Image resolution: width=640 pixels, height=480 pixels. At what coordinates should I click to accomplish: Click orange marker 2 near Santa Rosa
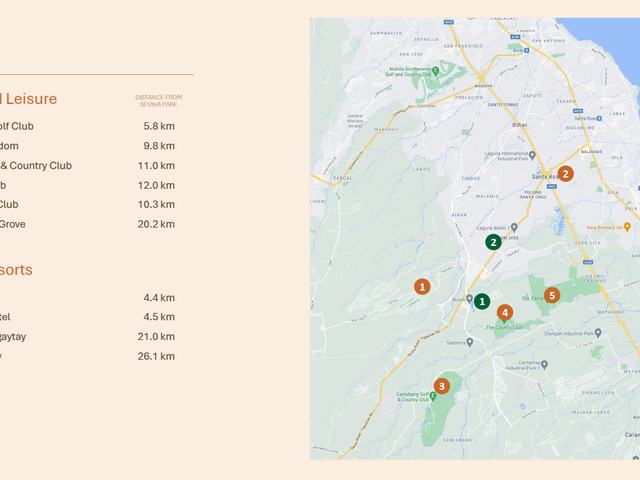(x=565, y=174)
